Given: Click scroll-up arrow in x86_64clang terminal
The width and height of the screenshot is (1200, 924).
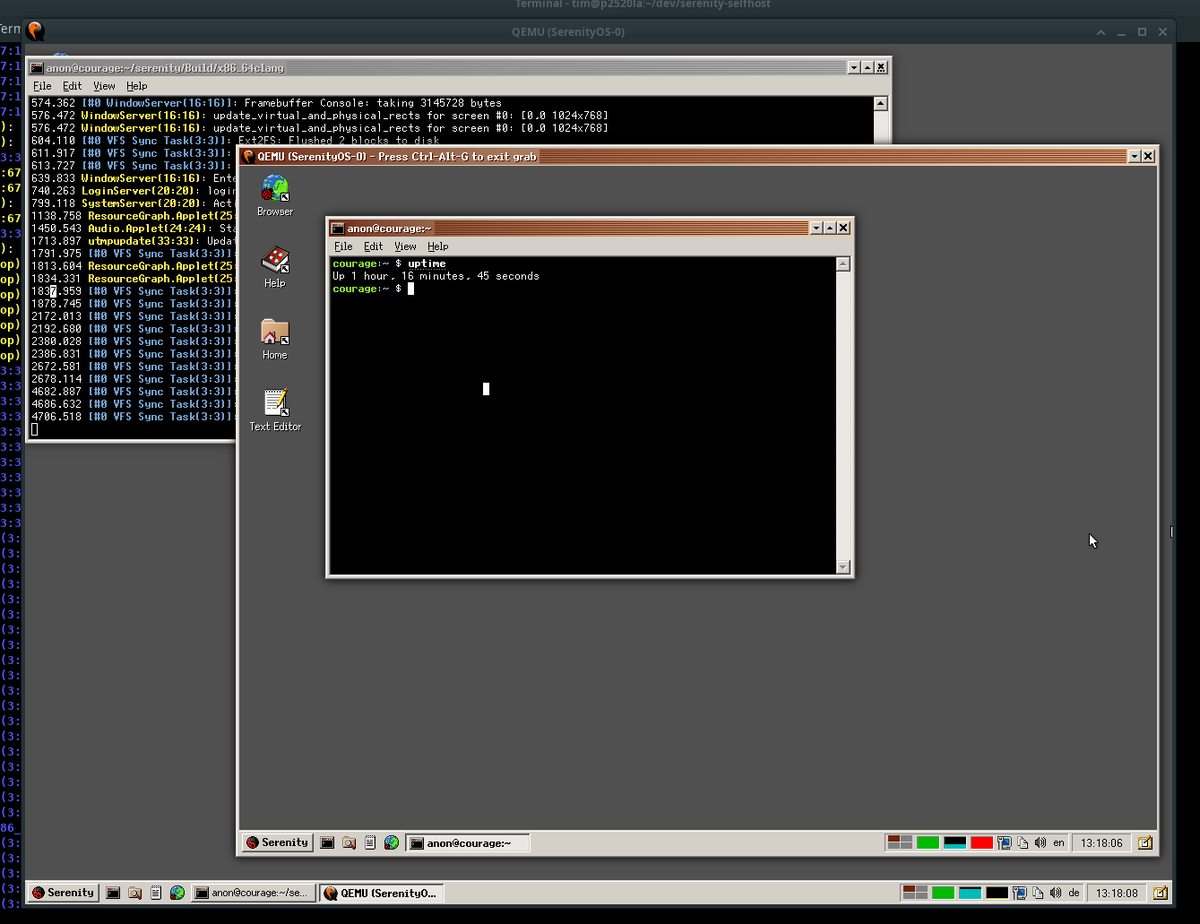Looking at the screenshot, I should (880, 103).
